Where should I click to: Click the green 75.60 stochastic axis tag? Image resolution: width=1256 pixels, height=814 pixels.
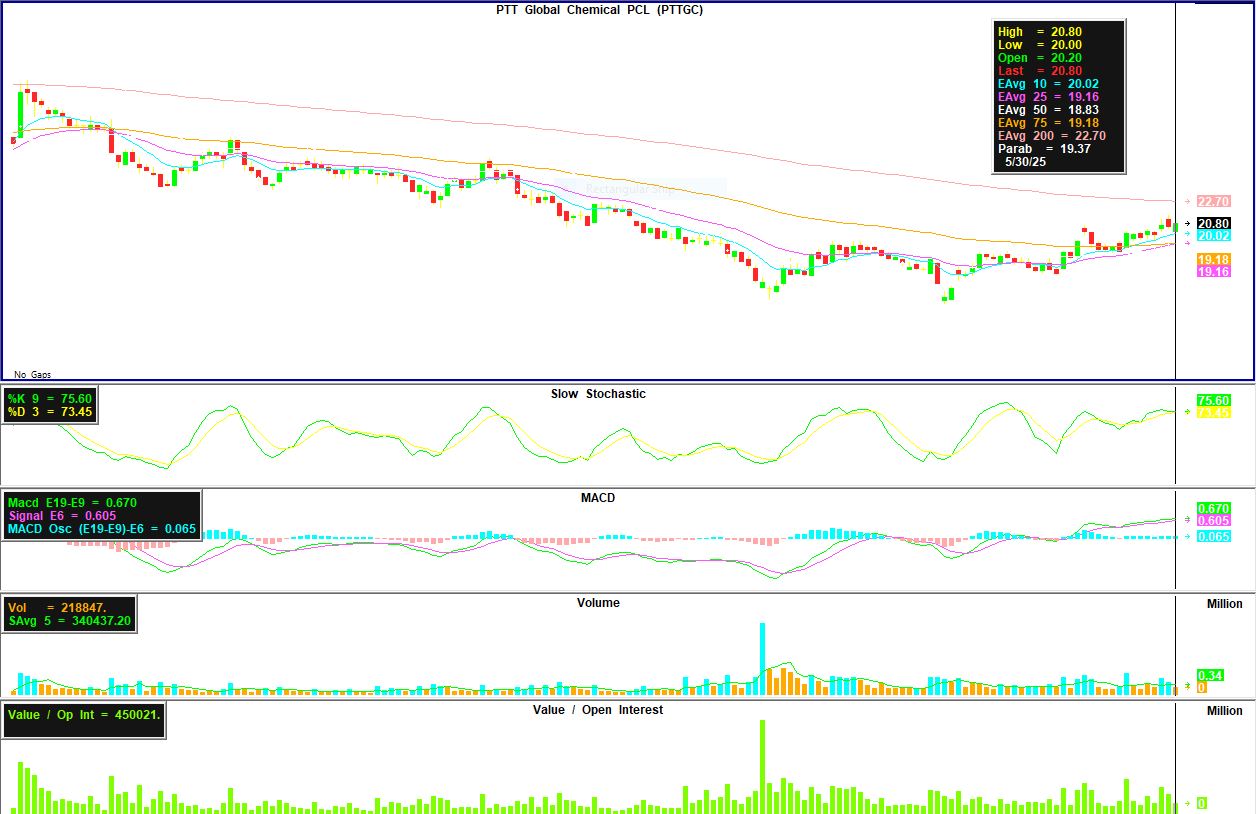[1213, 400]
